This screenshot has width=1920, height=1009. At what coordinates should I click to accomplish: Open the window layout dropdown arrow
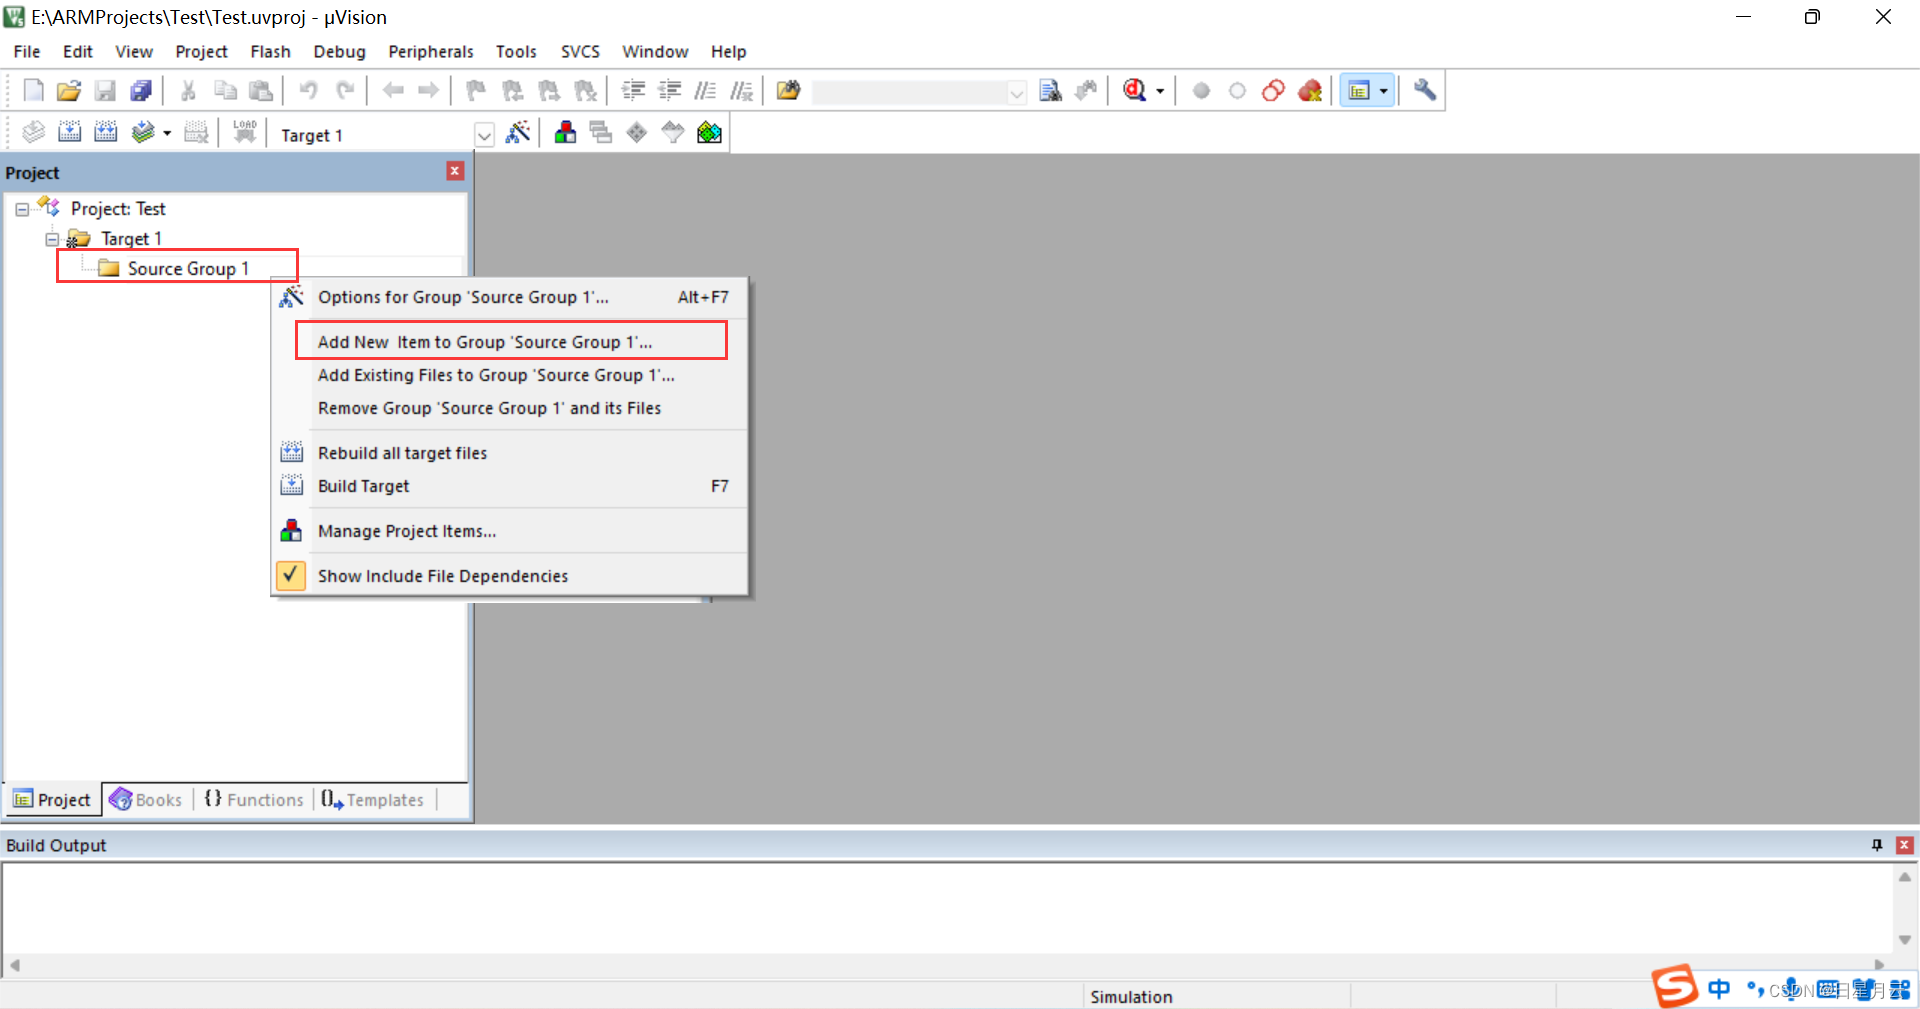[1384, 91]
